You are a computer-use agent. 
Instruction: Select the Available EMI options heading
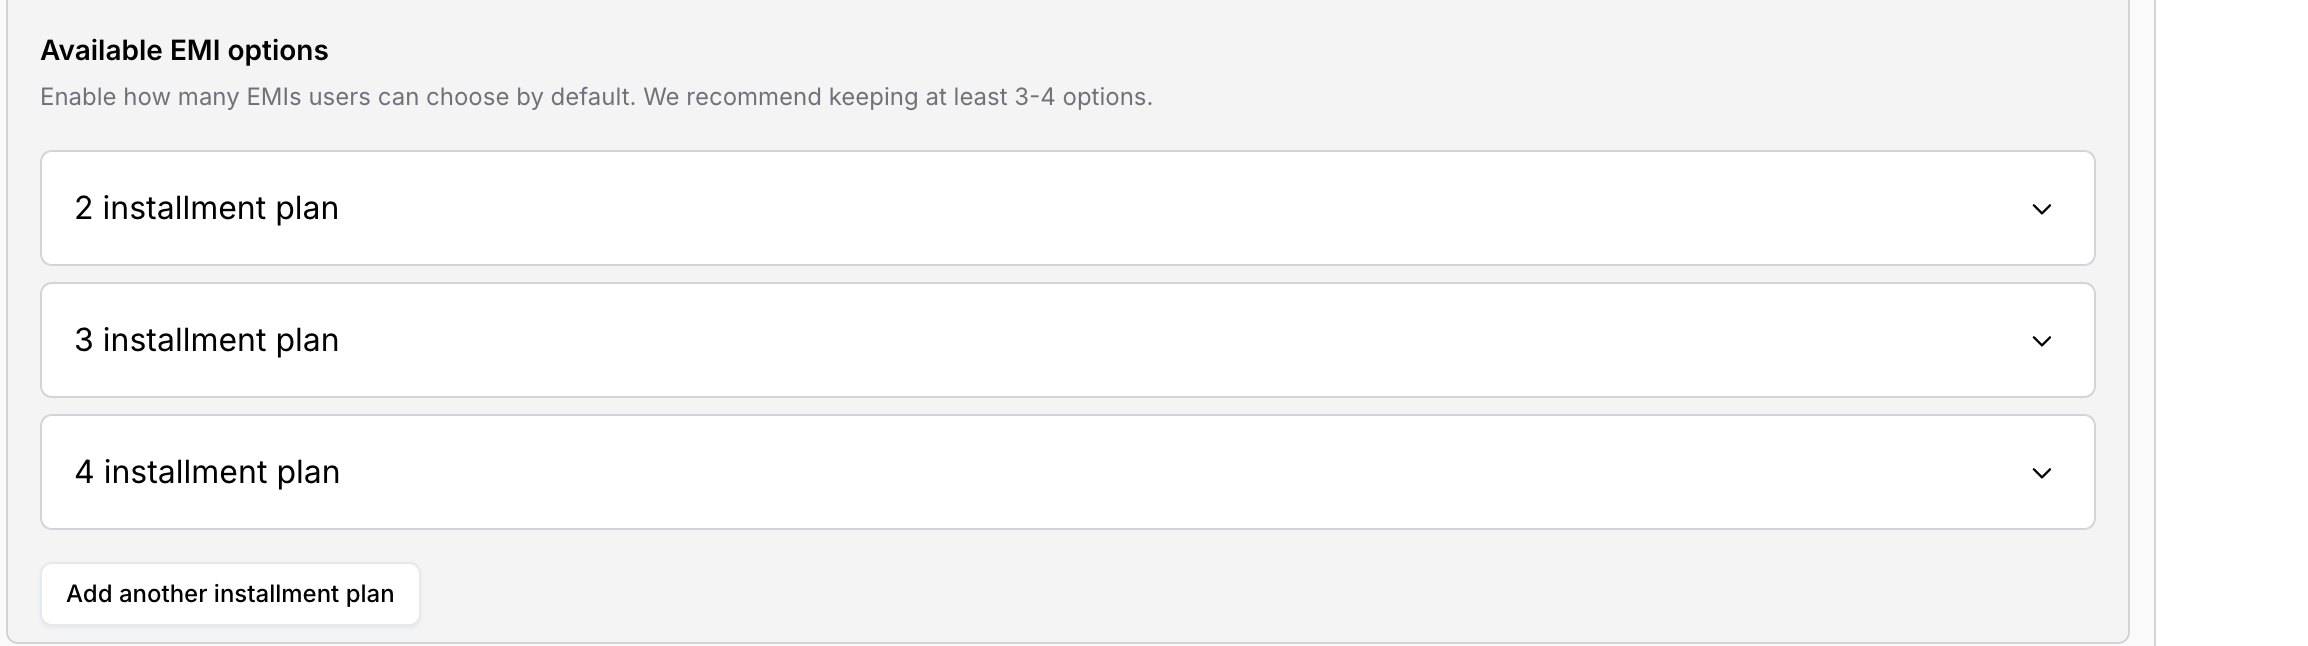(184, 49)
